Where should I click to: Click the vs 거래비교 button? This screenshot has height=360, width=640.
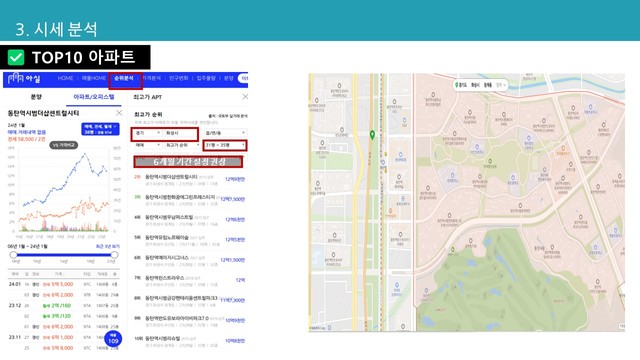click(x=64, y=145)
